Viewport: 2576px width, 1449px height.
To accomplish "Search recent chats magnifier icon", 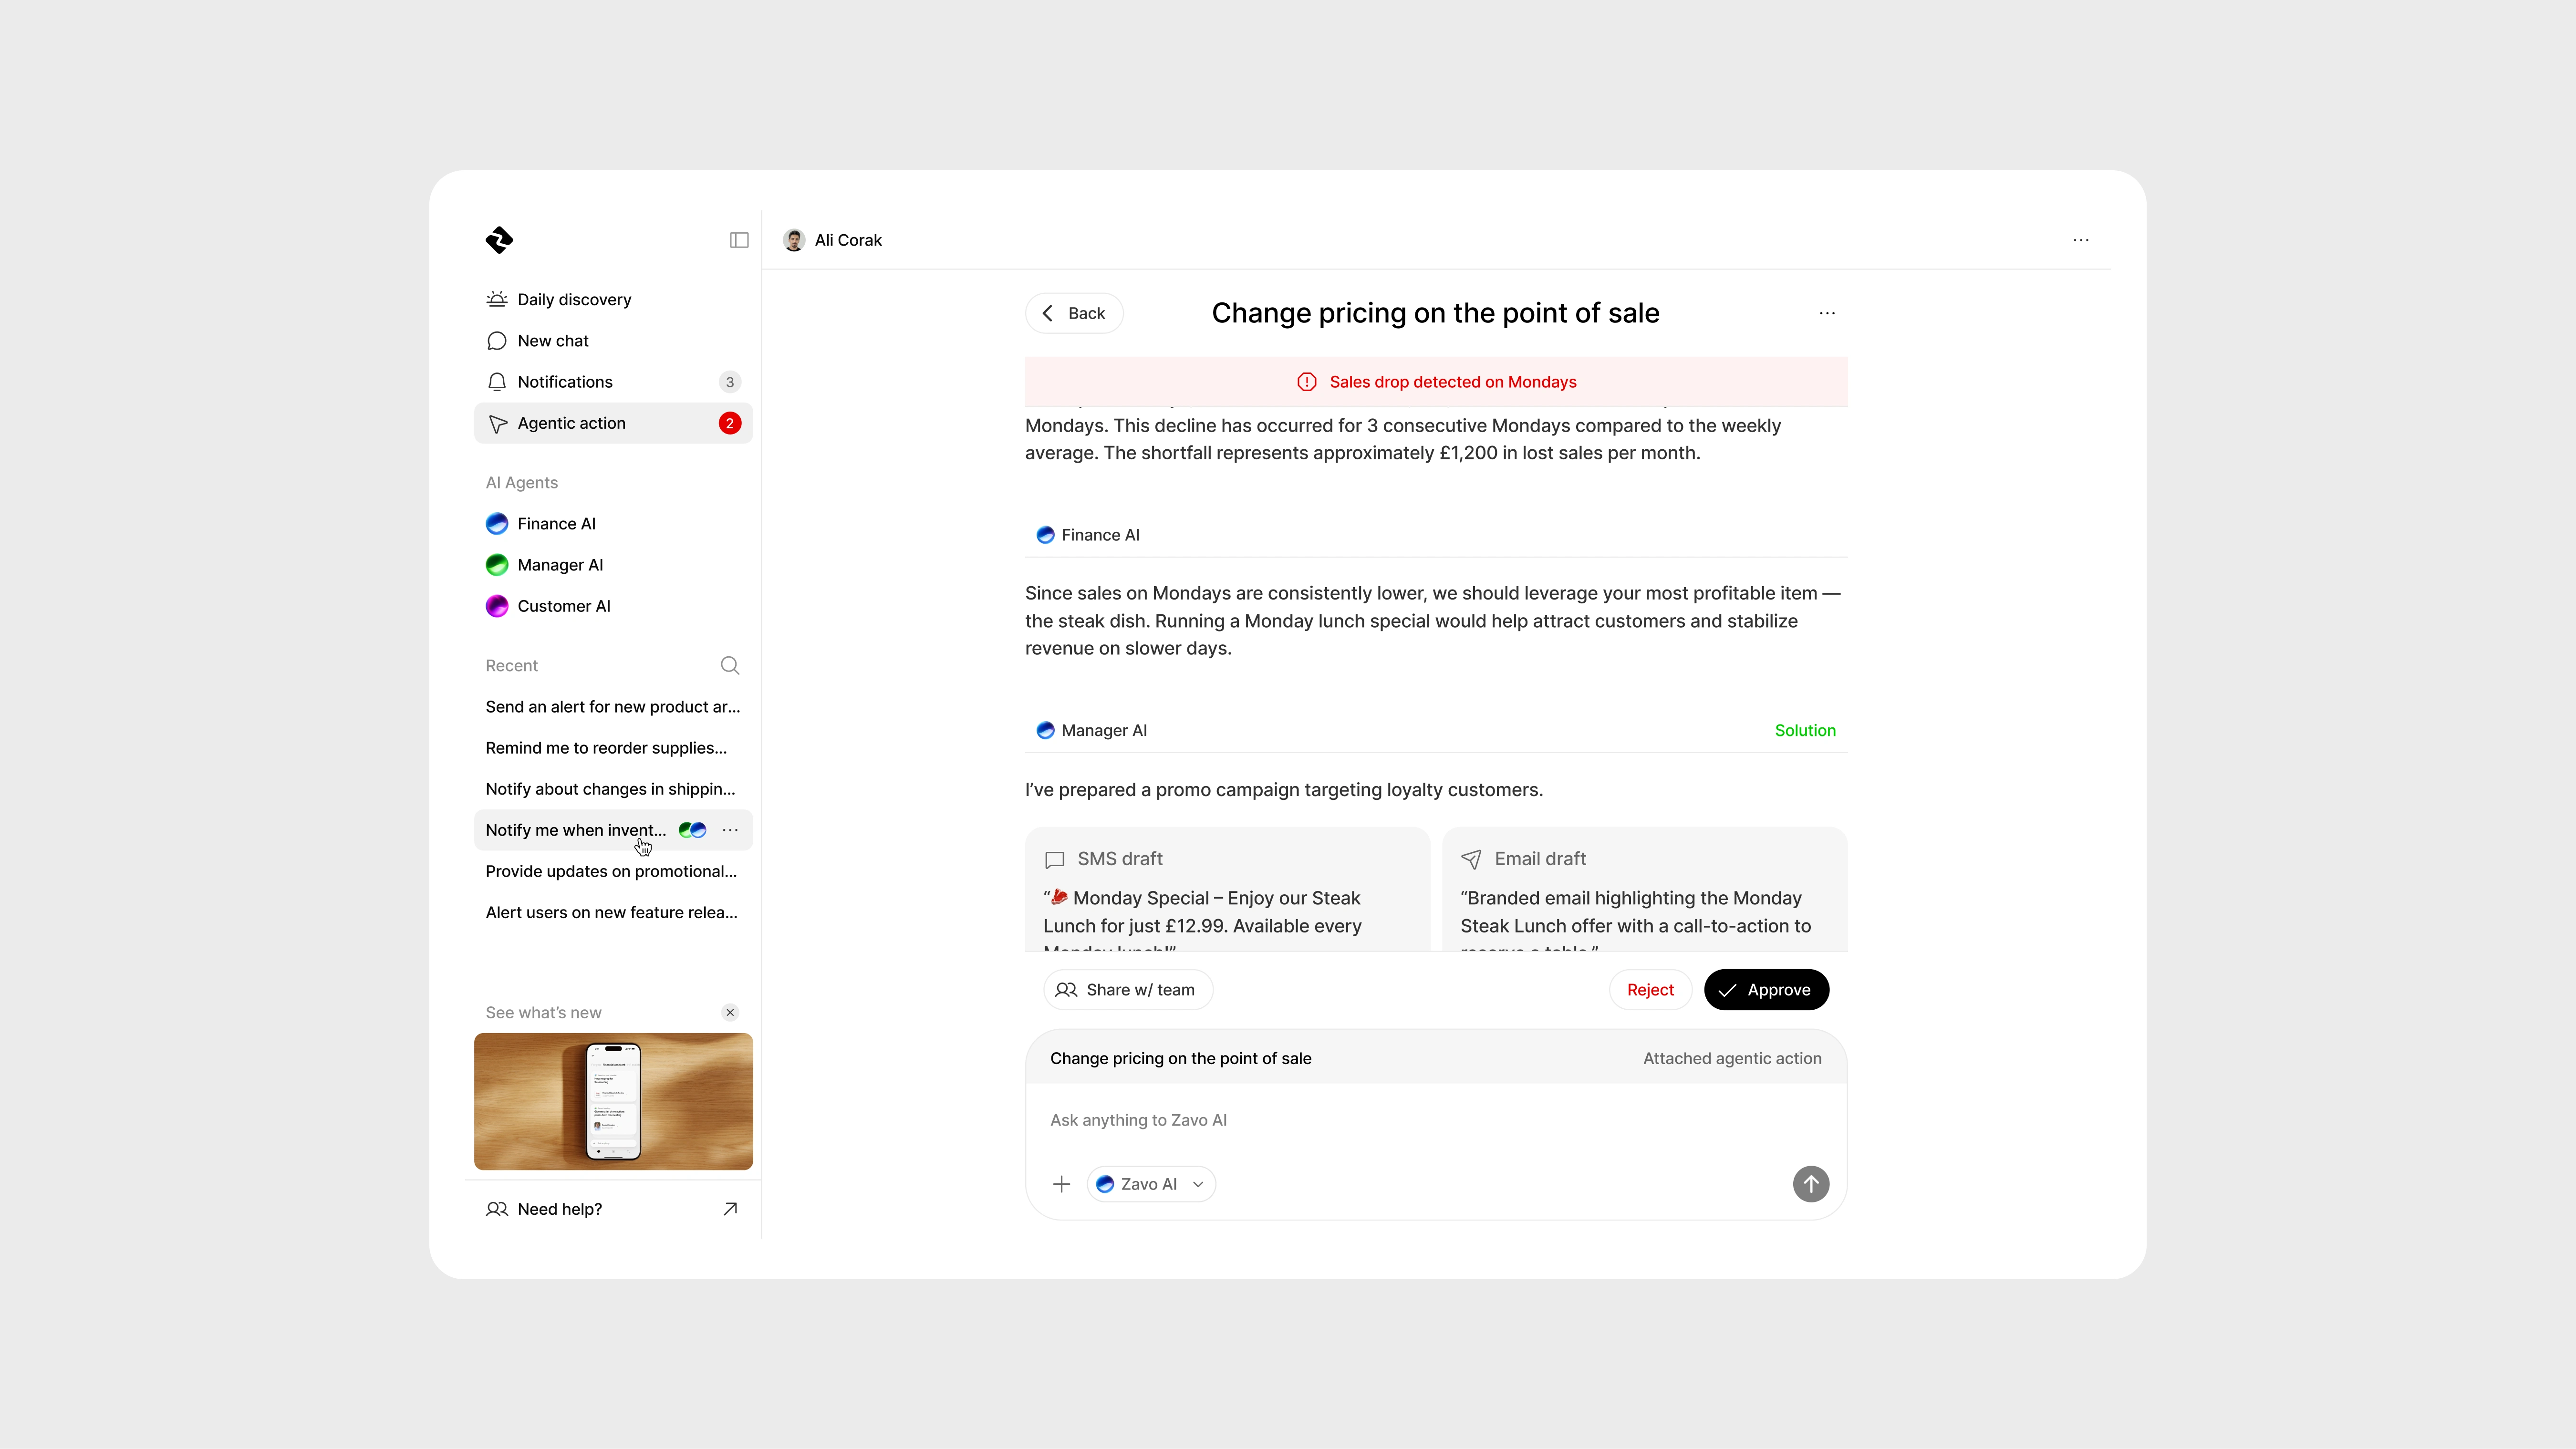I will 730,666.
